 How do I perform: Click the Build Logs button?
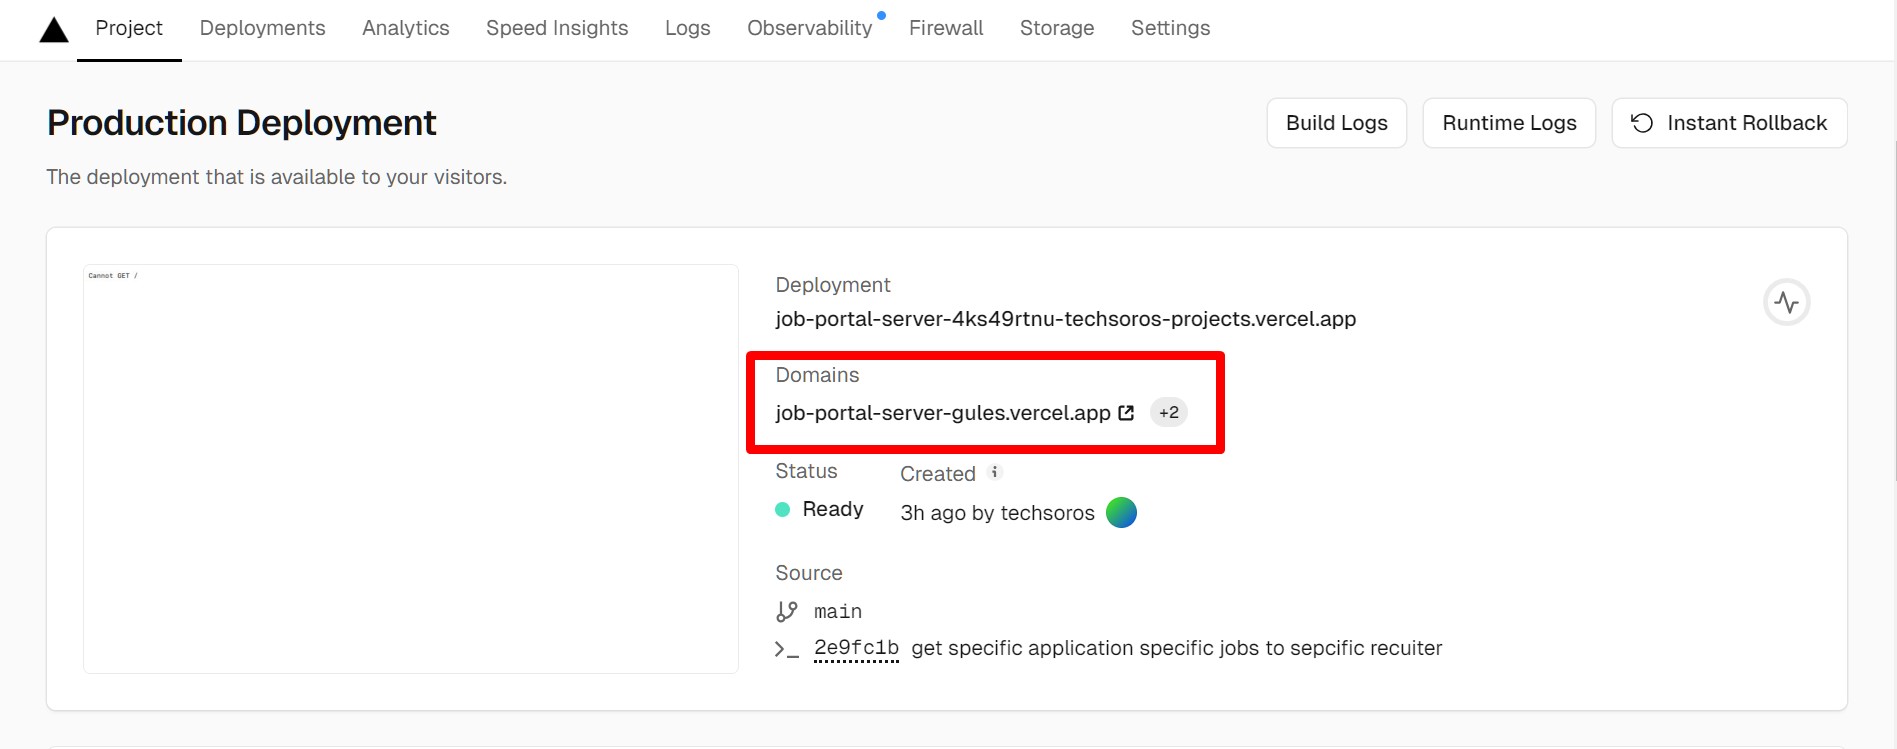tap(1336, 123)
